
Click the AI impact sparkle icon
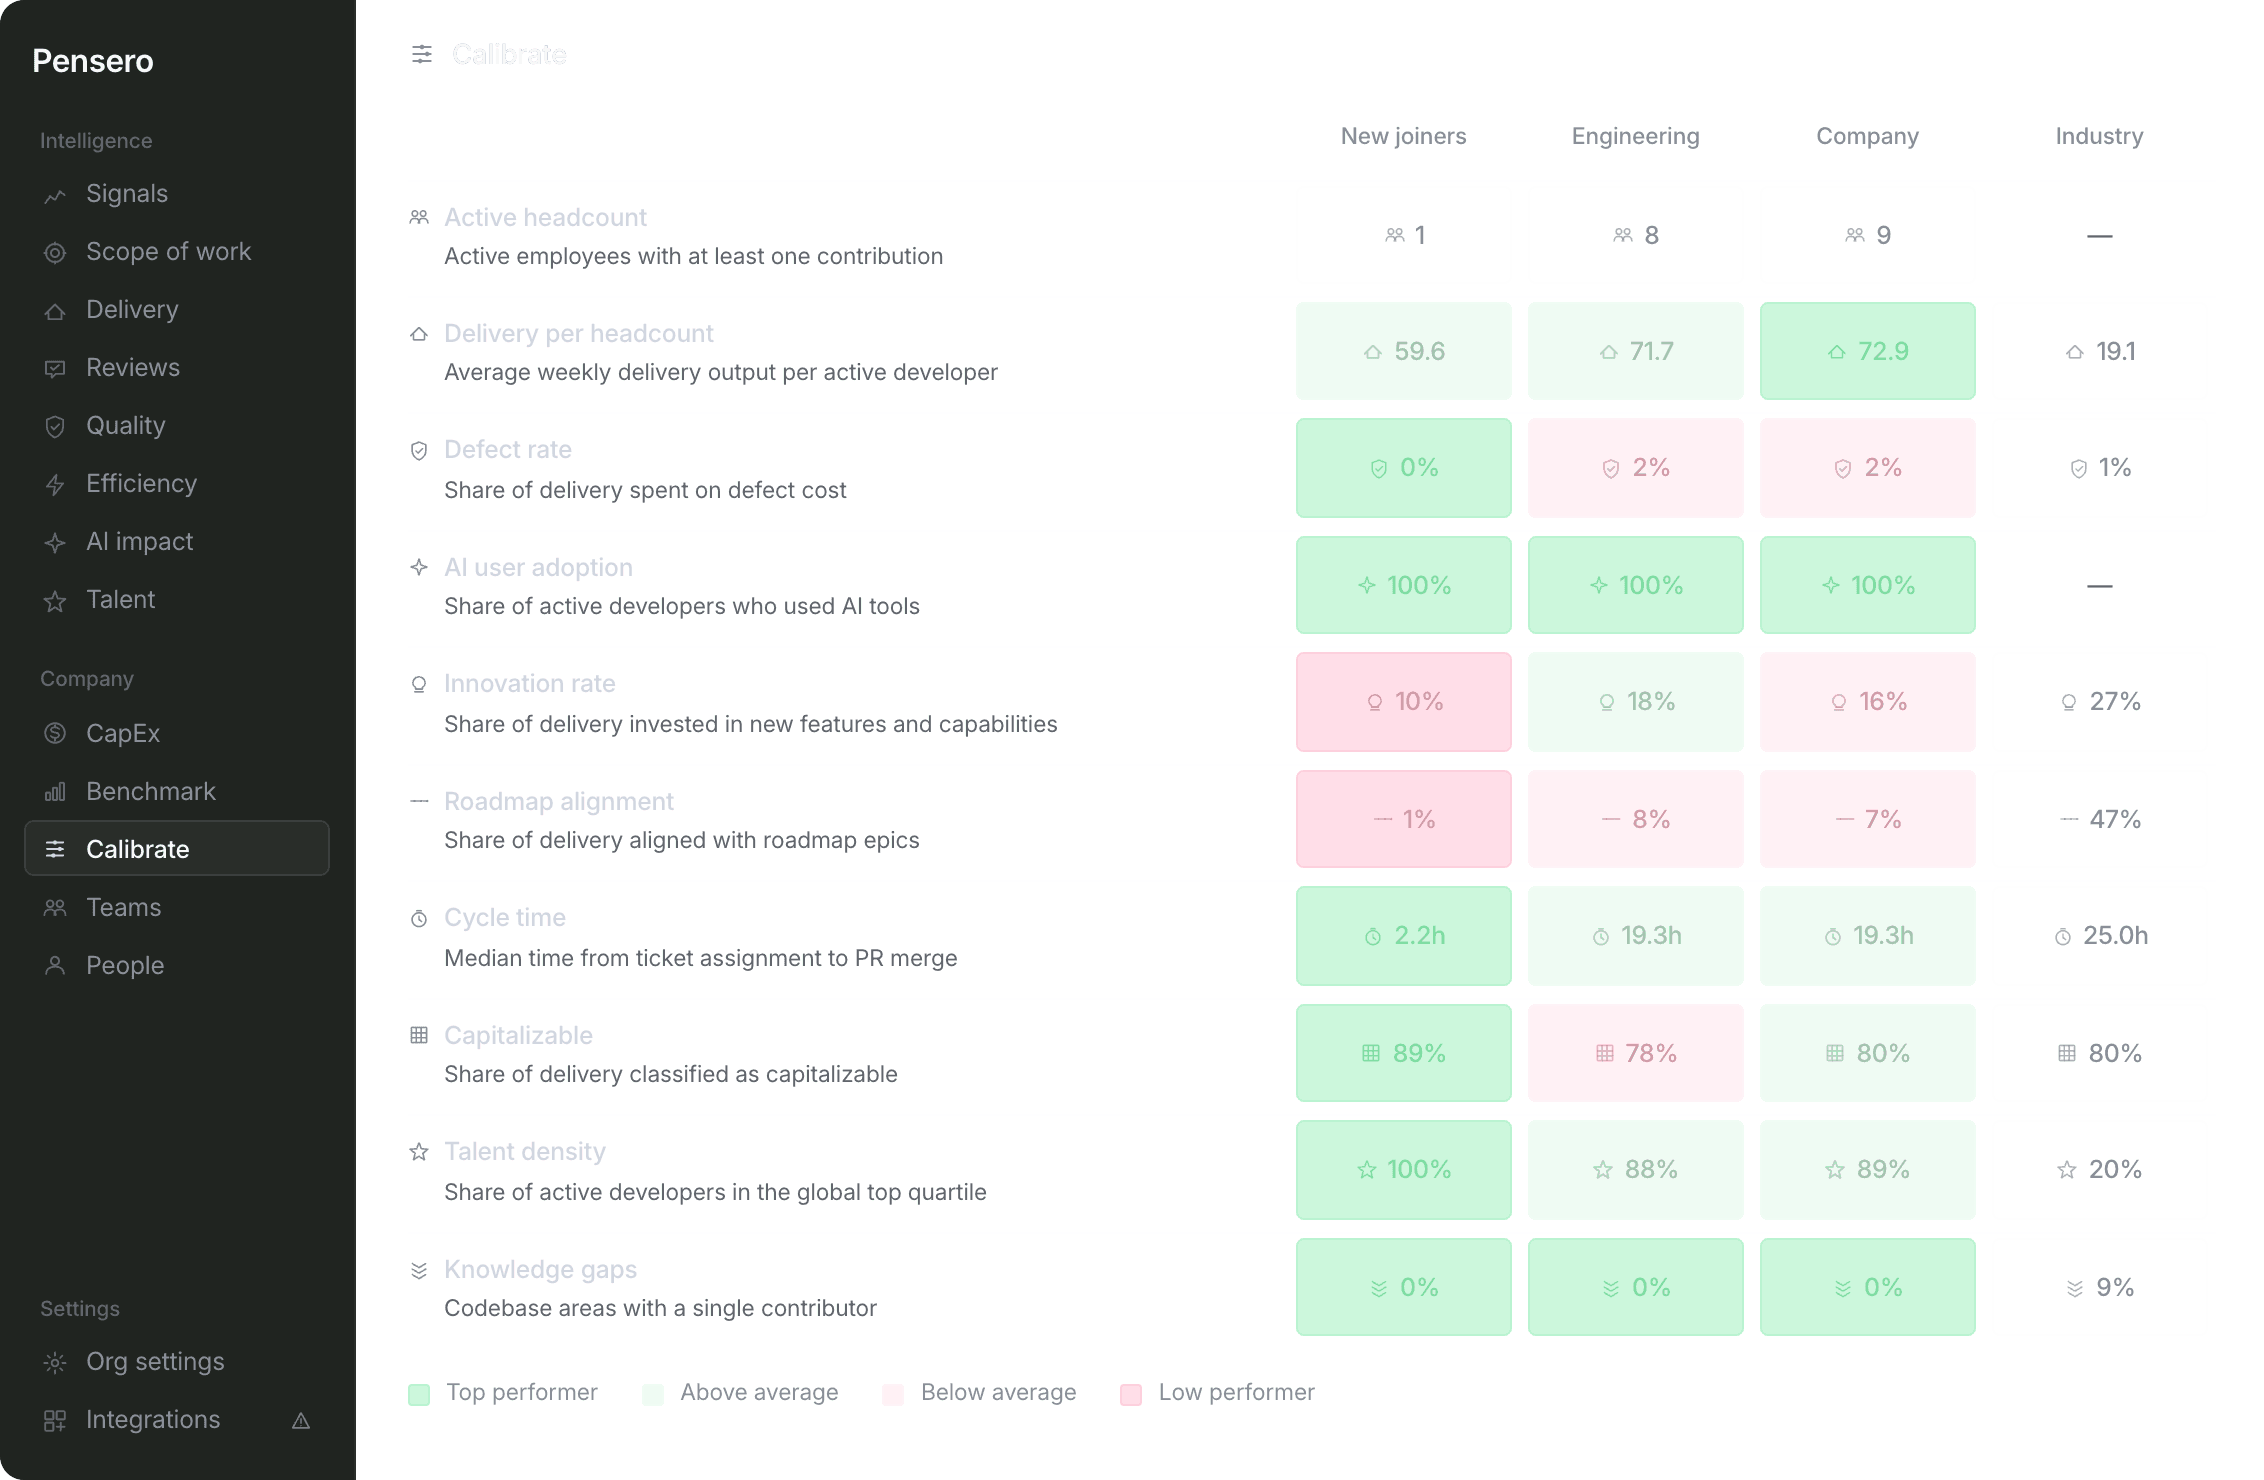tap(55, 543)
